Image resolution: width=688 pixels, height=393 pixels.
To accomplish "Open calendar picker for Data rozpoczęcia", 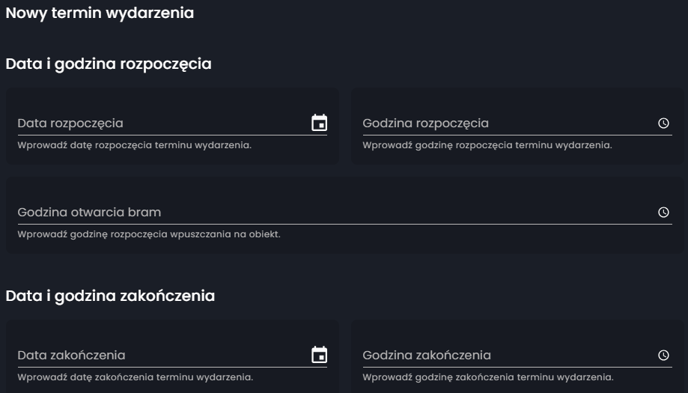I will pos(319,123).
